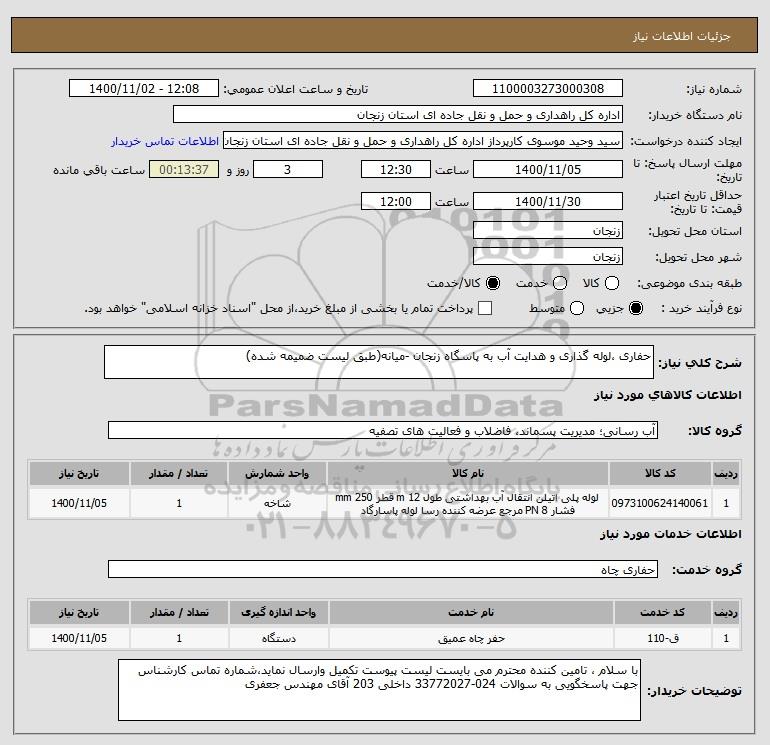The height and width of the screenshot is (745, 770).
Task: Click the توضیحات خریدار label
Action: click(694, 691)
